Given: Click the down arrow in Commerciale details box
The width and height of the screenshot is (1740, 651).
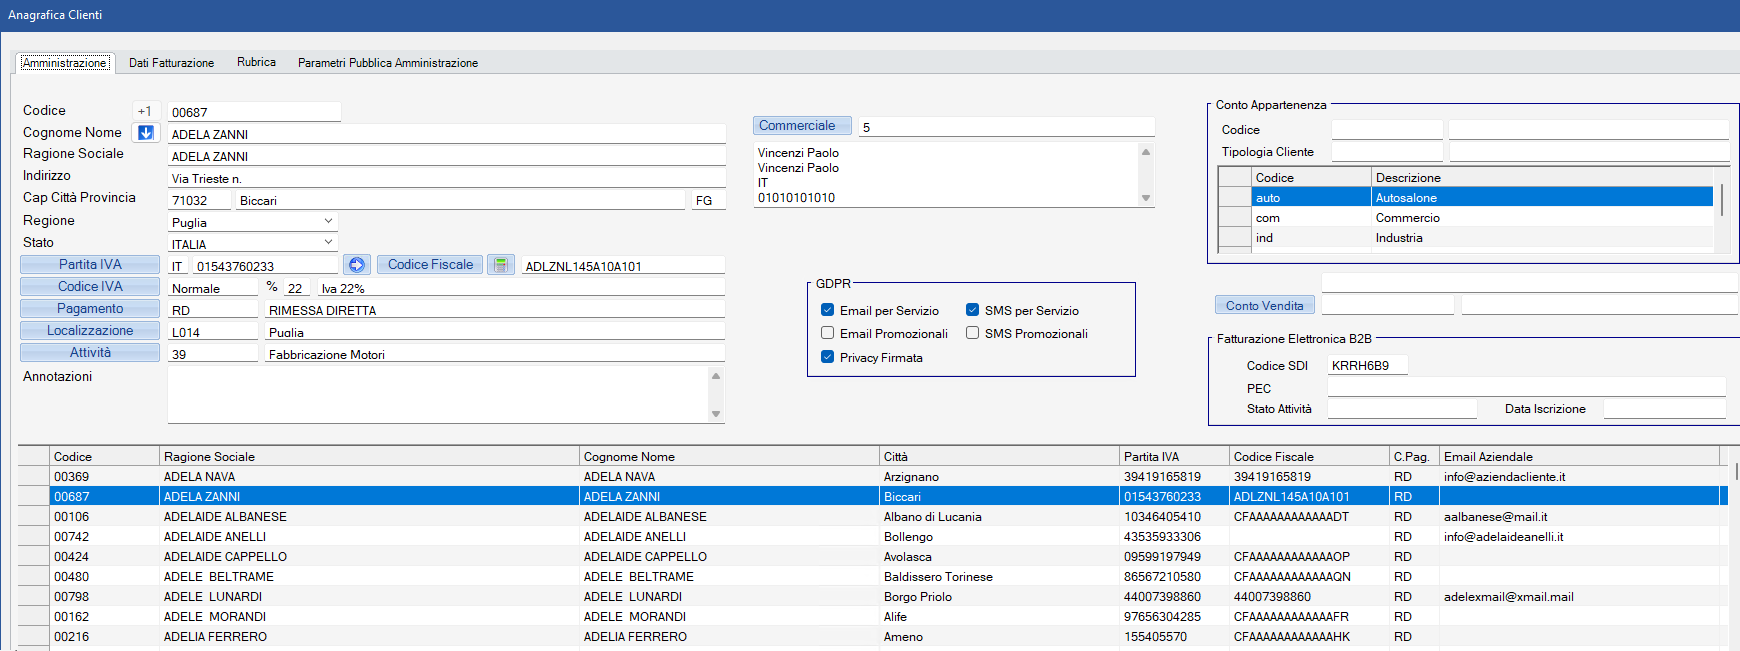Looking at the screenshot, I should point(1146,198).
